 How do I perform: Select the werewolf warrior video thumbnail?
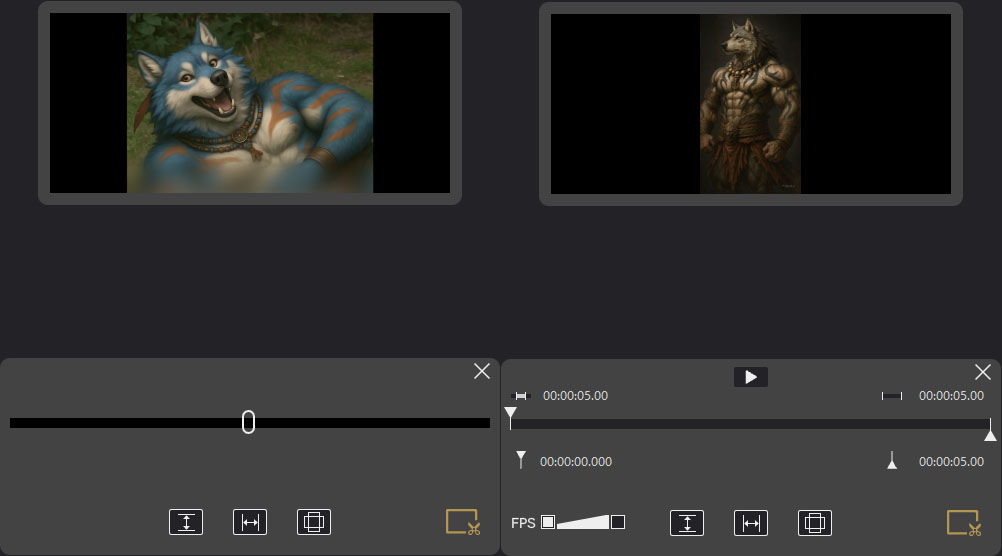751,104
